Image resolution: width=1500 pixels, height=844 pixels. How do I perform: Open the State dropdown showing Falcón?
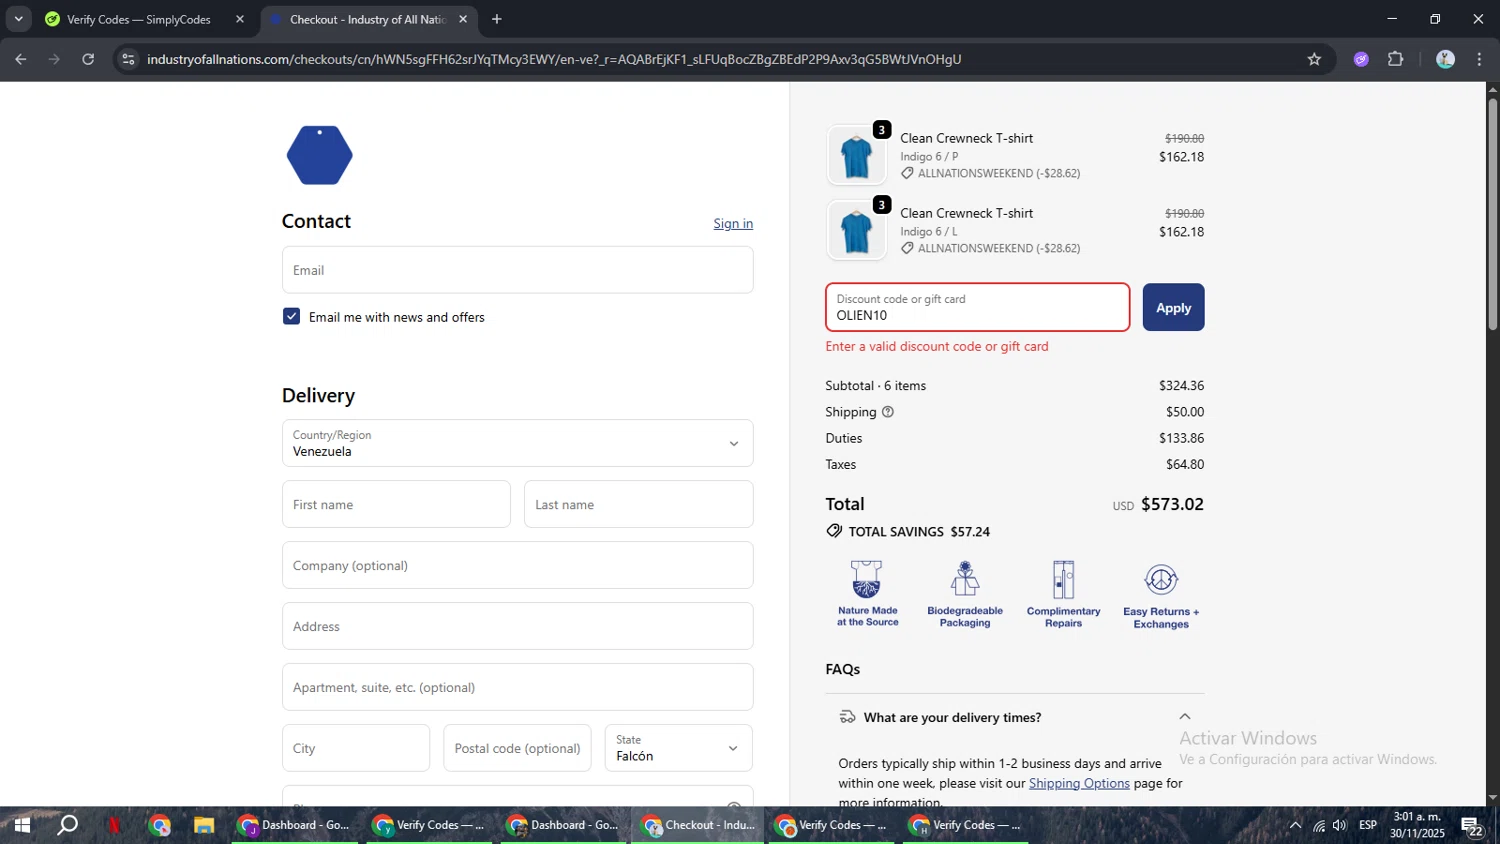(x=678, y=748)
